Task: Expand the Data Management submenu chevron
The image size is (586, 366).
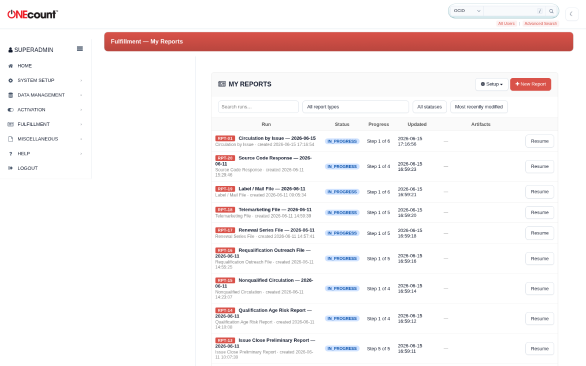Action: 81,95
